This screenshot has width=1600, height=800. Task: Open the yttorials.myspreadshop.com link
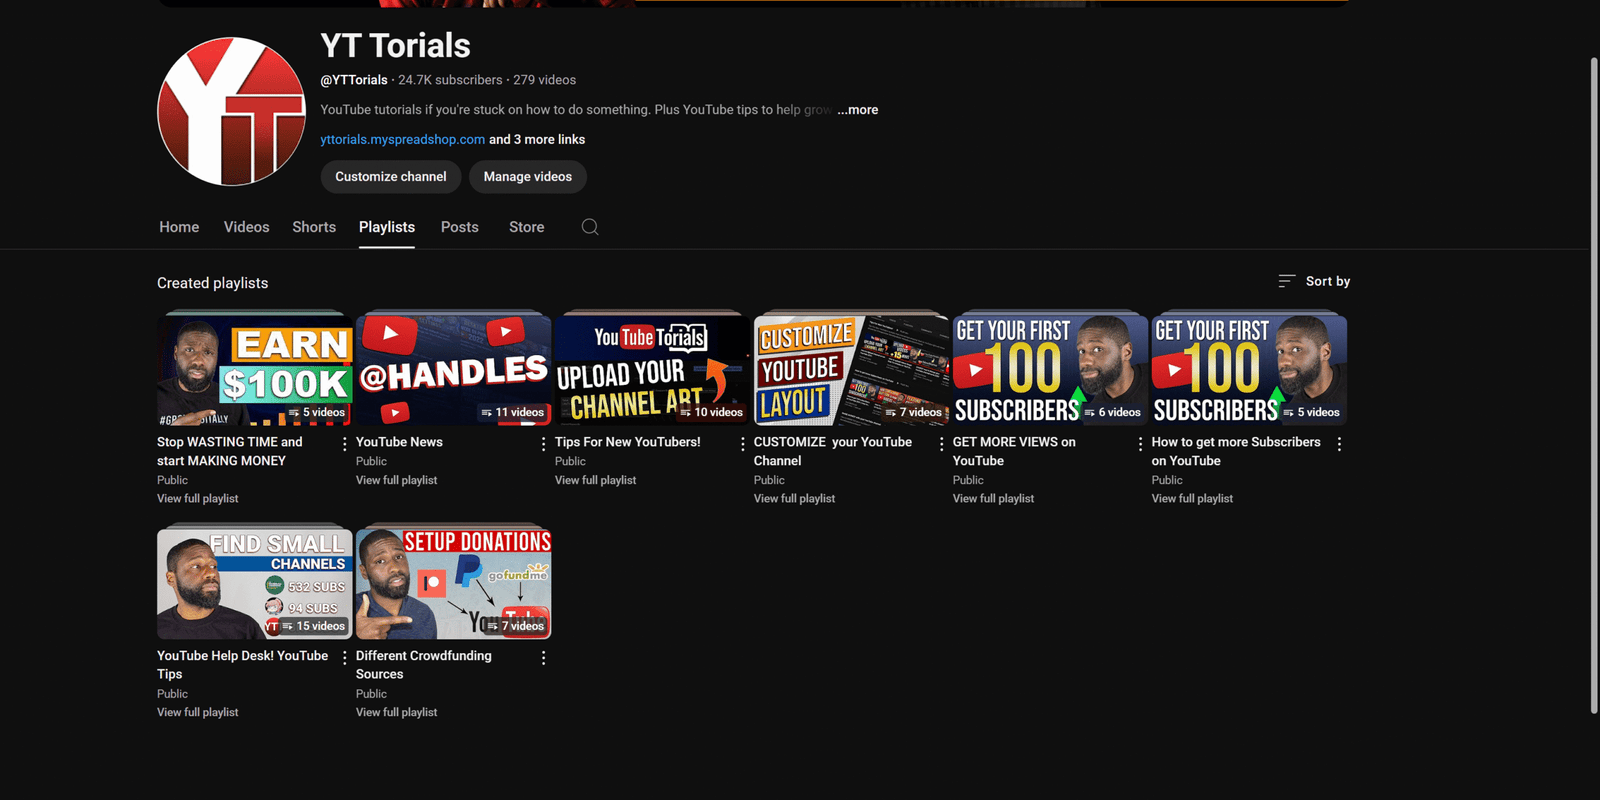[x=402, y=140]
